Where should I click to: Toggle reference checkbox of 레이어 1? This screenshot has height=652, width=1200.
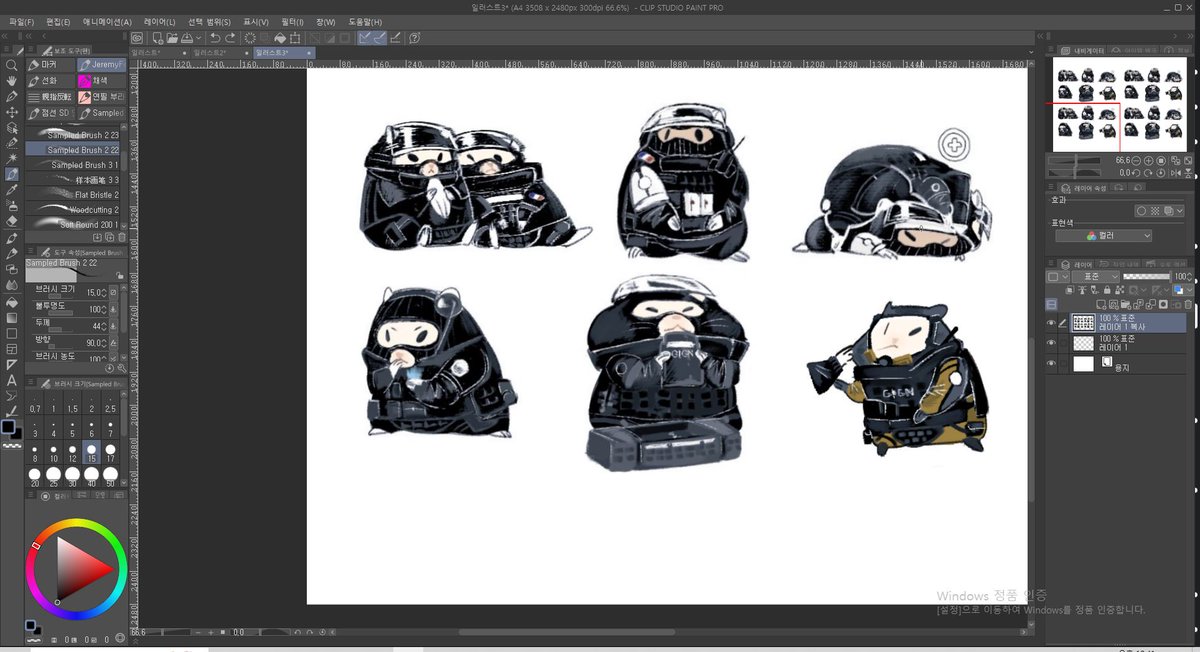point(1063,343)
